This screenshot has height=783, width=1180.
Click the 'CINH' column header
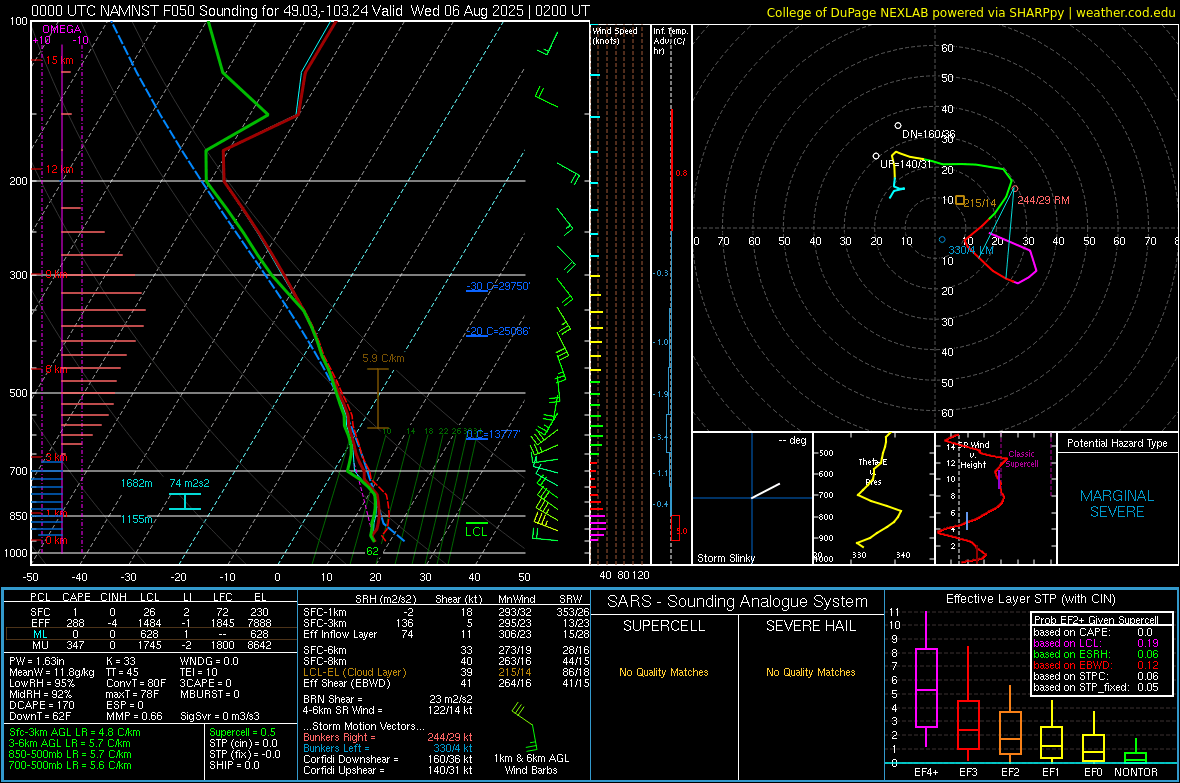click(x=113, y=597)
